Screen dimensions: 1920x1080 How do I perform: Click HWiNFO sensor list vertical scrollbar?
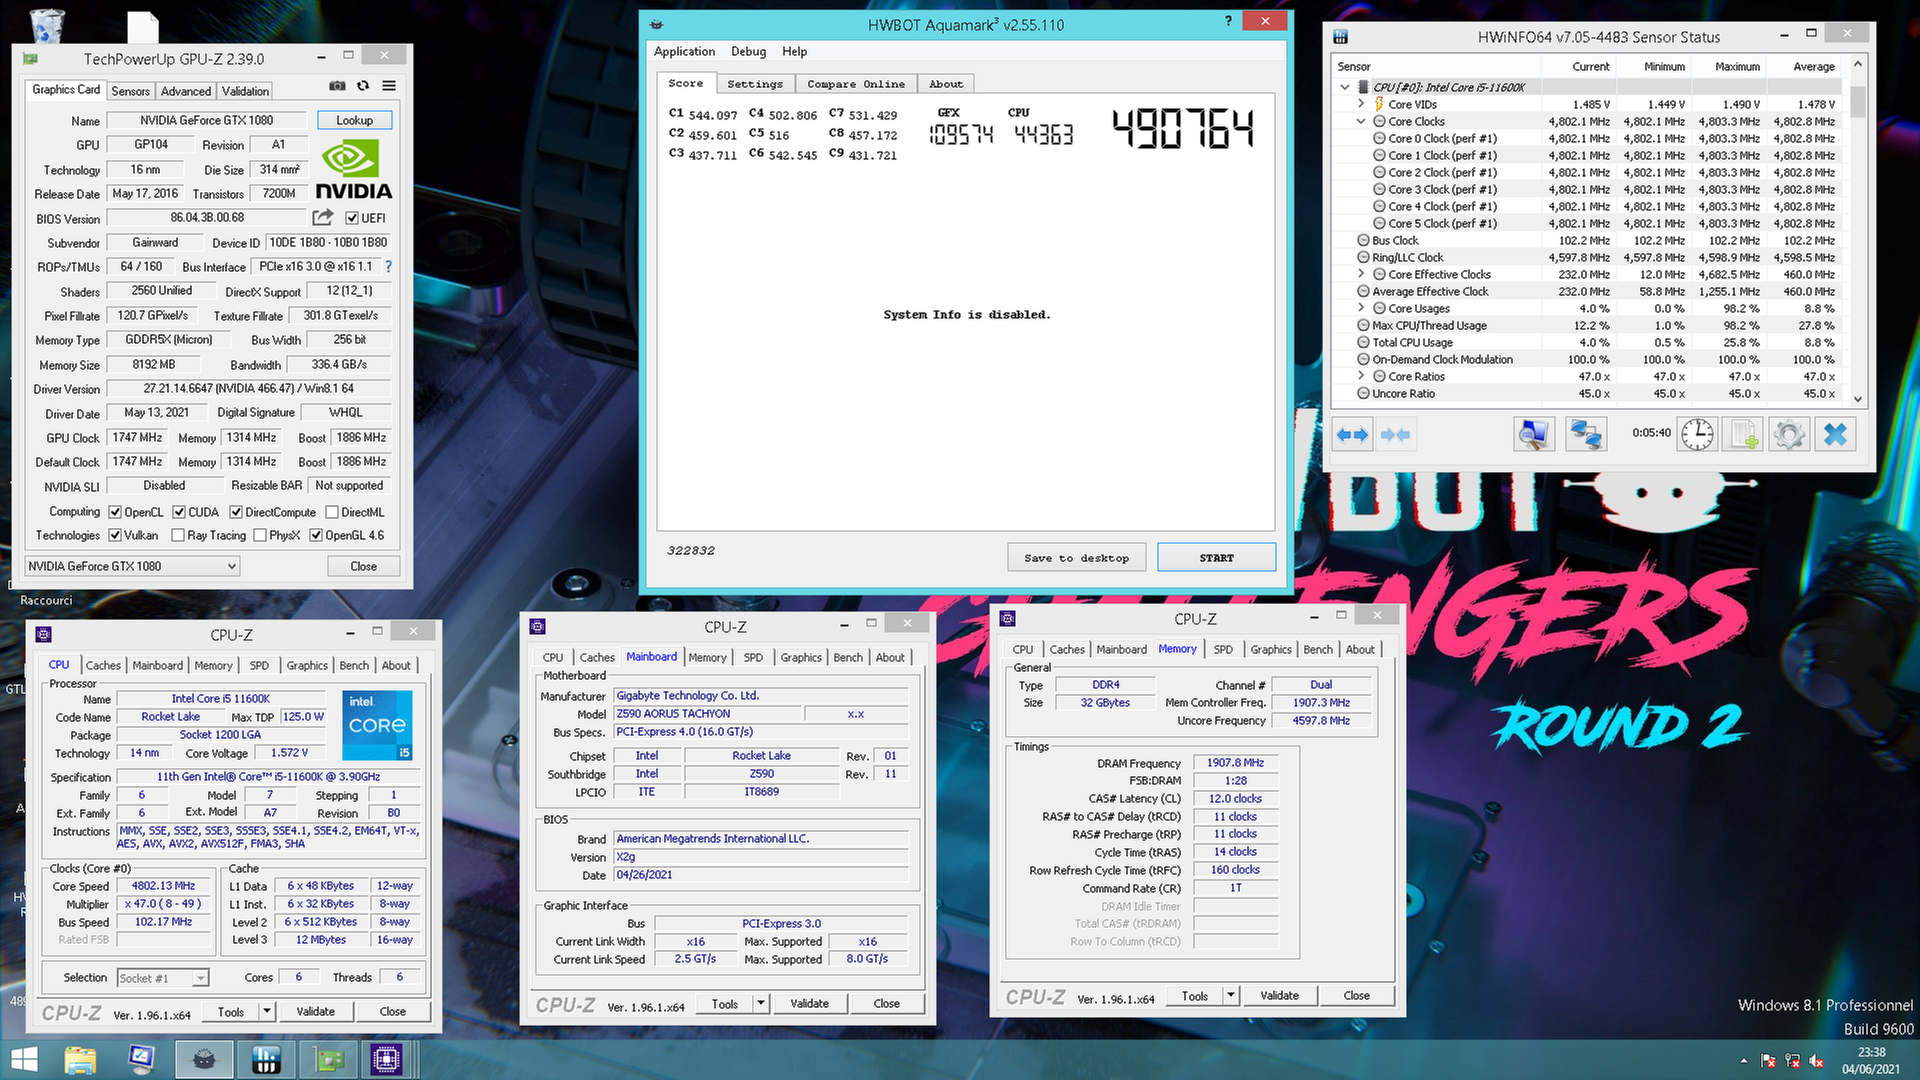click(1858, 232)
